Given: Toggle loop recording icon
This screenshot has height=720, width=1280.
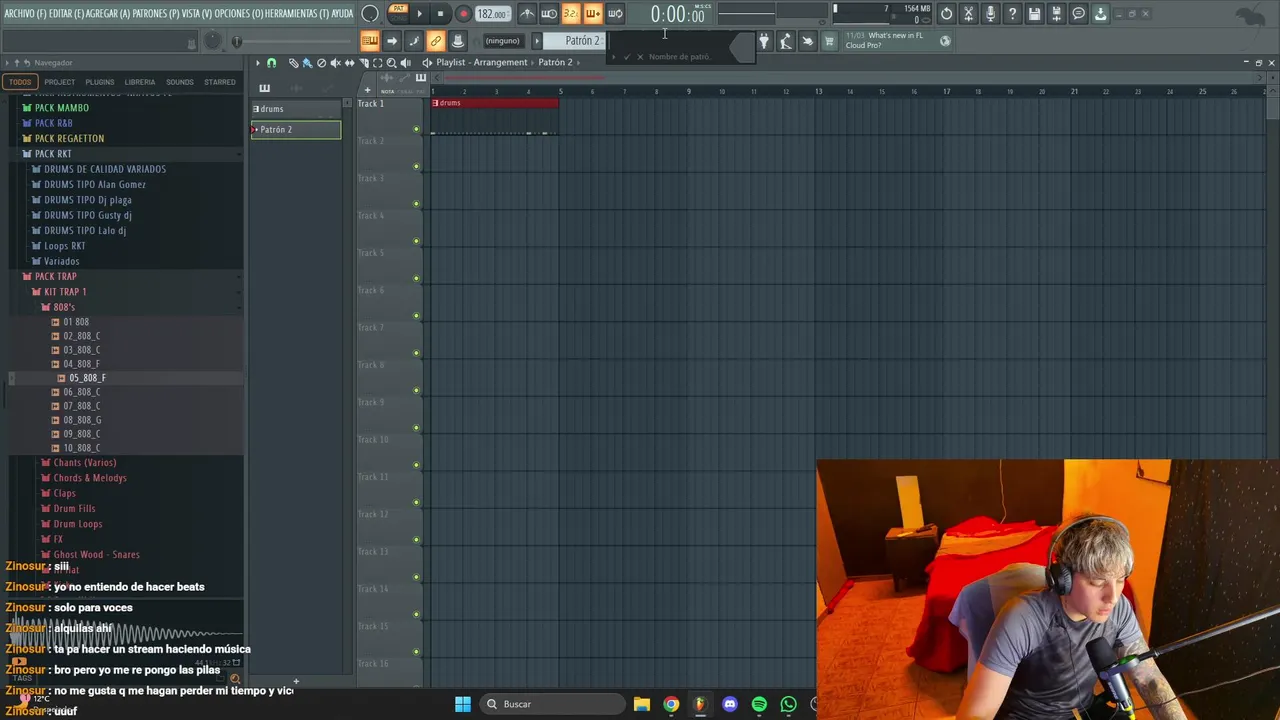Looking at the screenshot, I should tap(615, 13).
